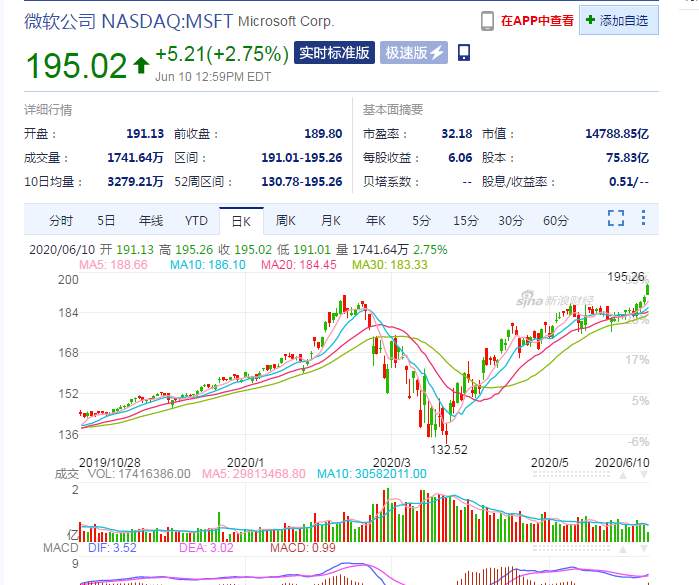The image size is (699, 585).
Task: Open the 月K tab
Action: 331,220
